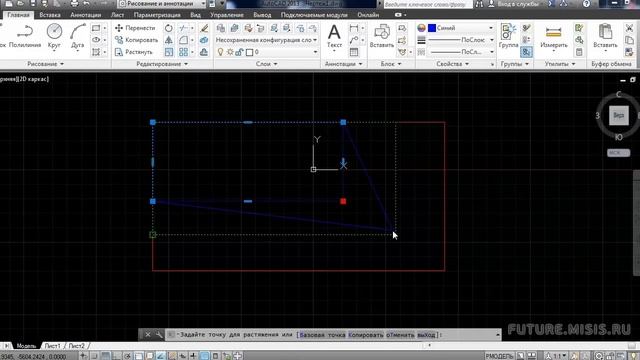
Task: Click the Paste (Вставить) clipboard icon
Action: tap(605, 37)
